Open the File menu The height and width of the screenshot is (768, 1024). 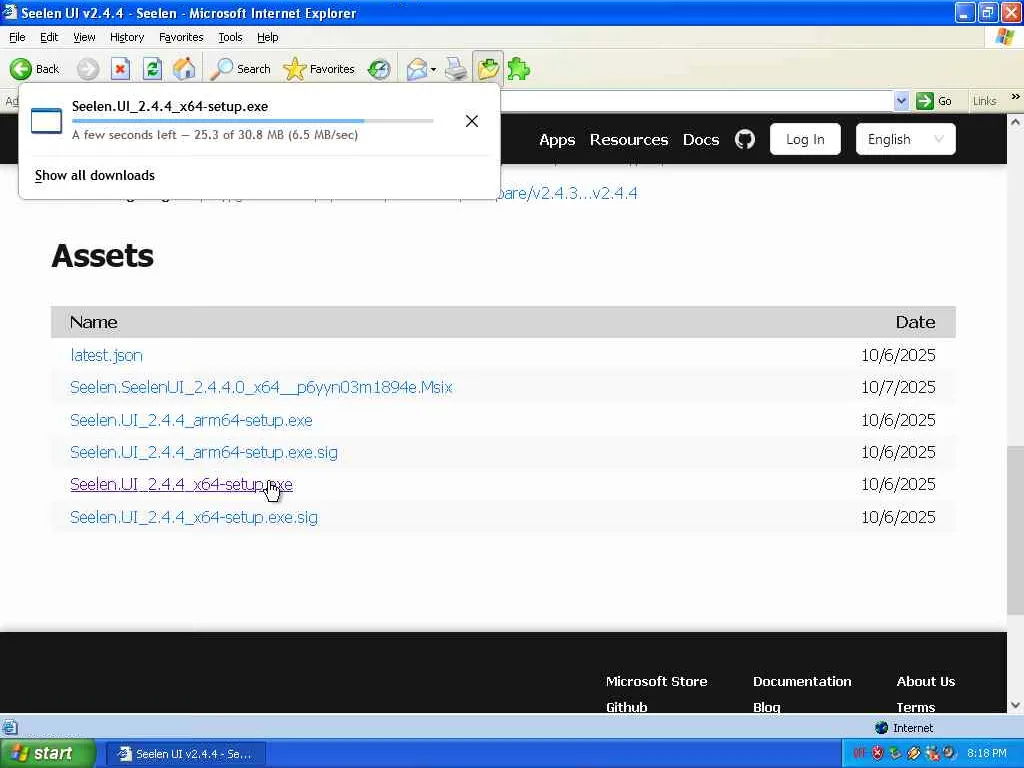(x=17, y=37)
